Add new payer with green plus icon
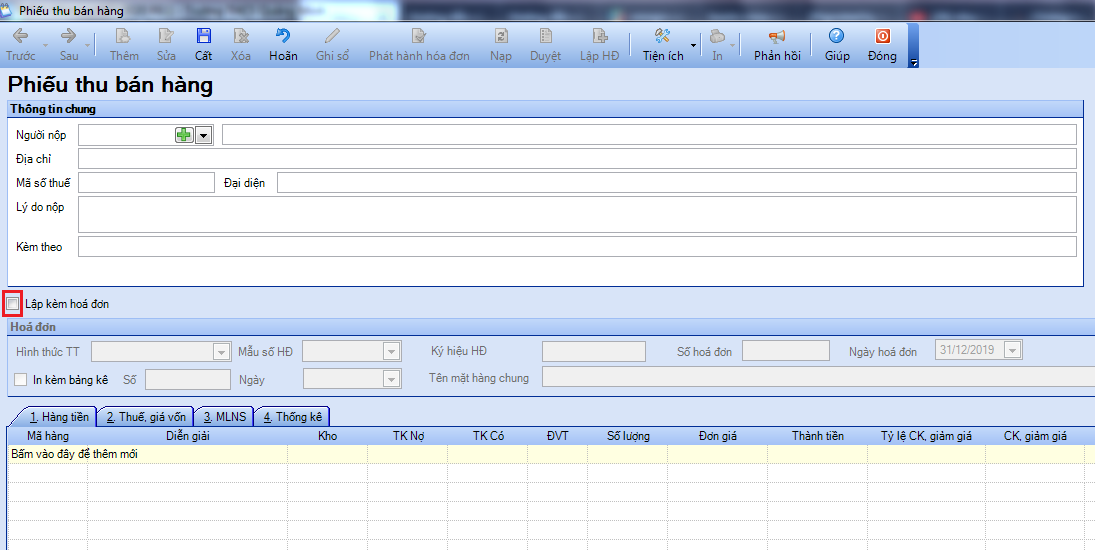 184,135
